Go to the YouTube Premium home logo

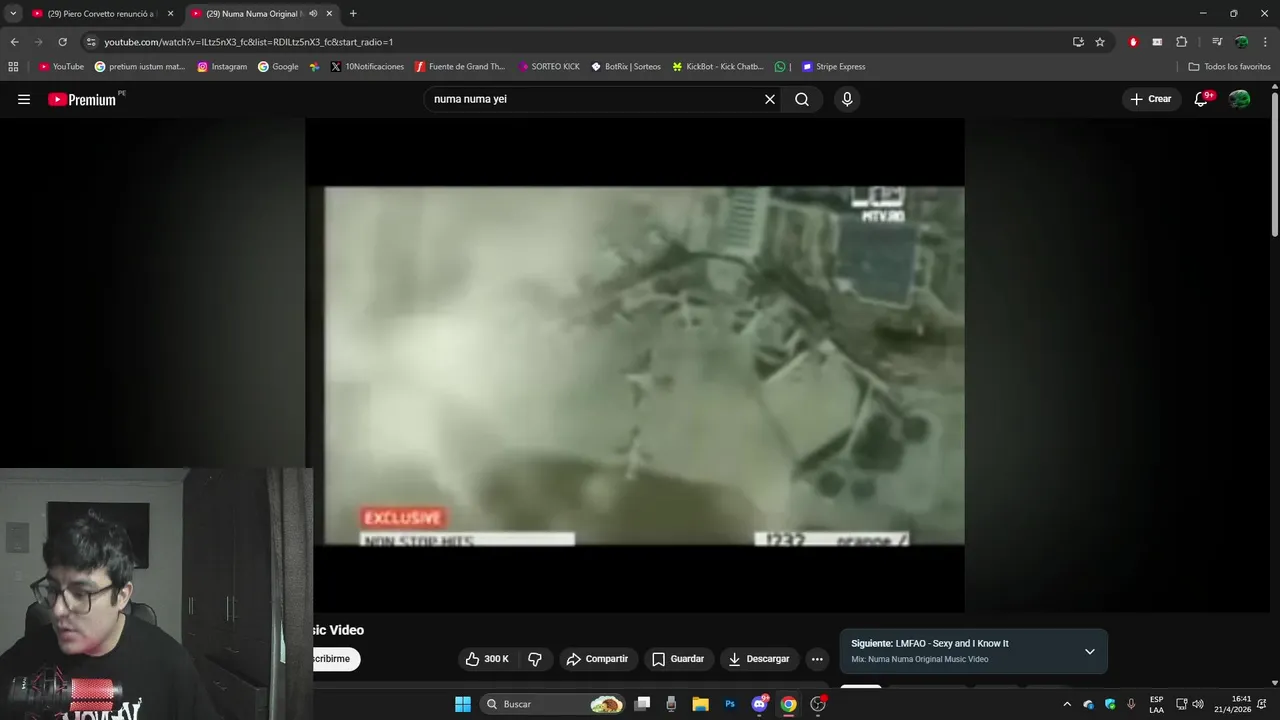coord(85,99)
